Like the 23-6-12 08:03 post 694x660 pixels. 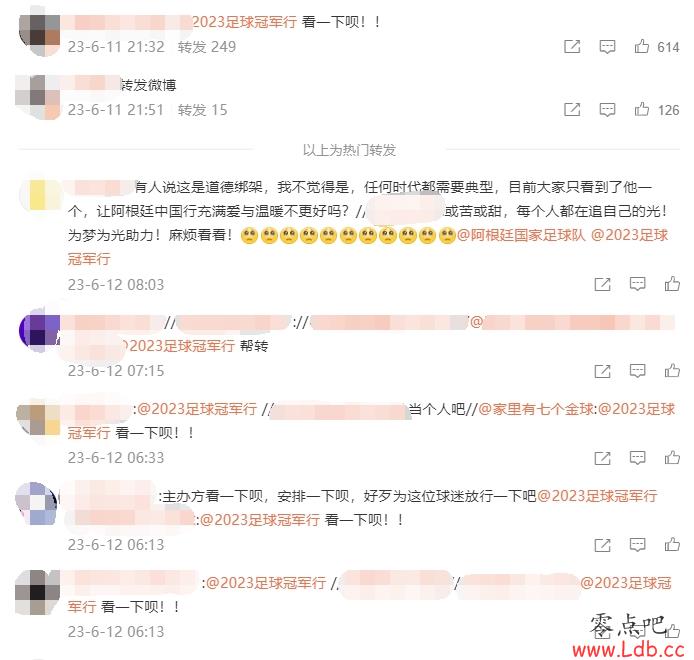click(x=672, y=283)
